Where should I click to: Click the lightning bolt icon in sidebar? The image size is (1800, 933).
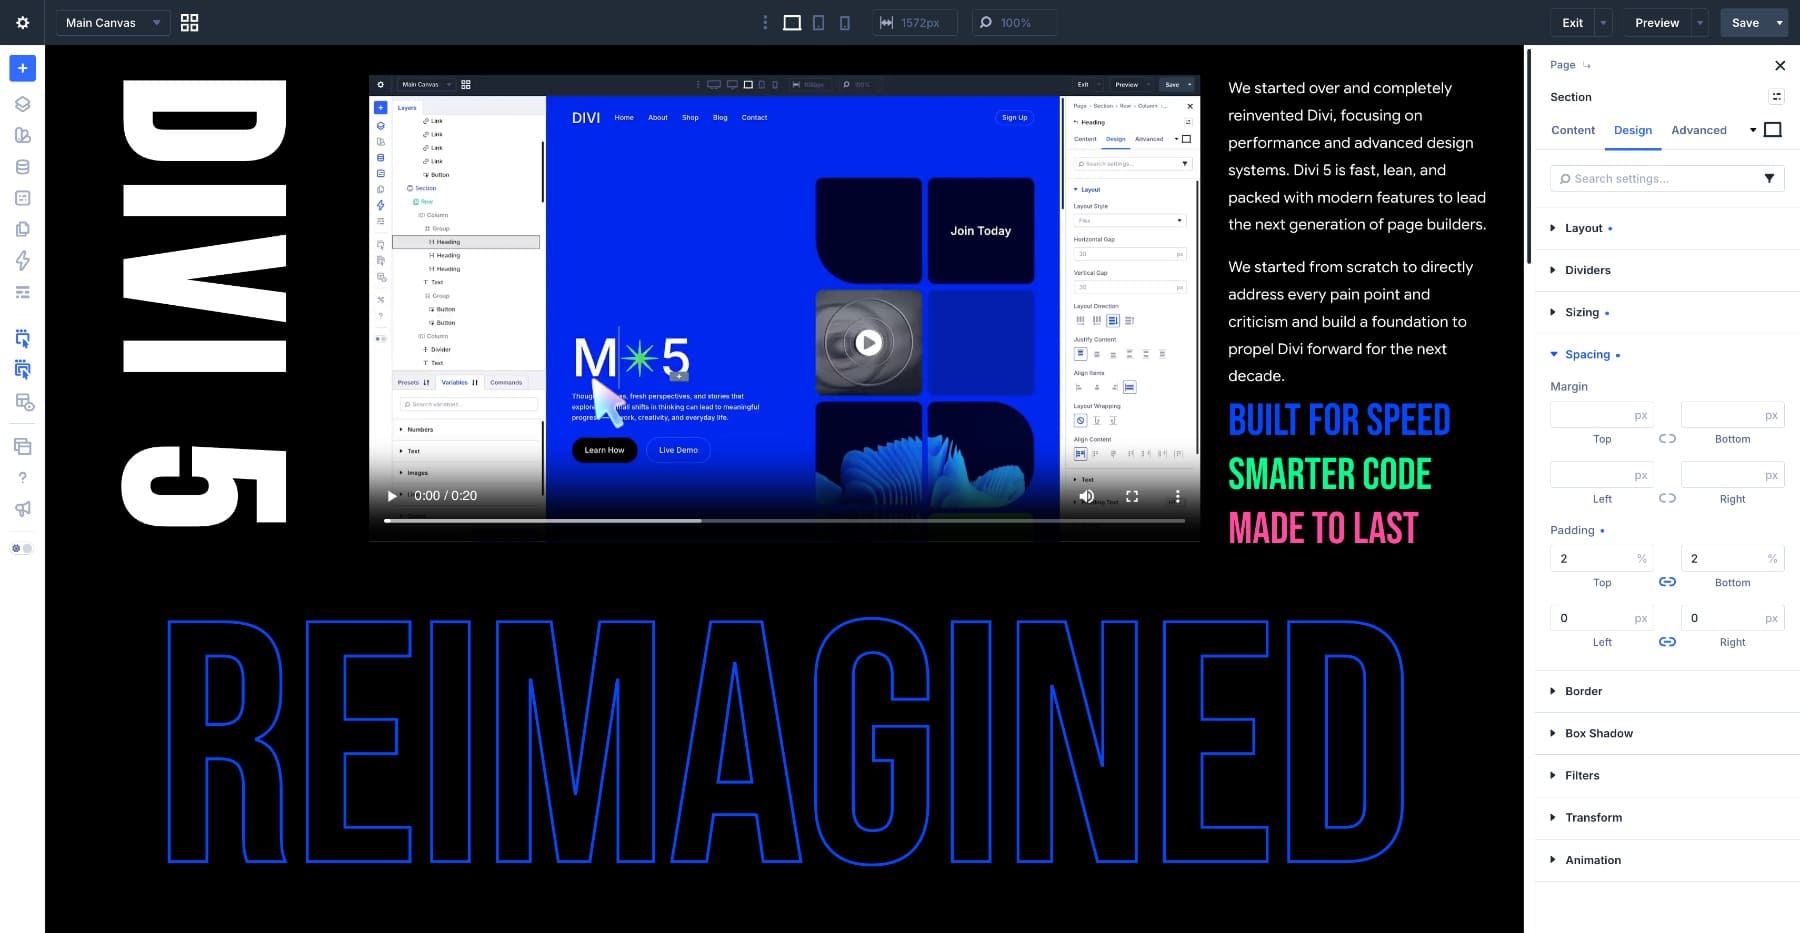(22, 260)
